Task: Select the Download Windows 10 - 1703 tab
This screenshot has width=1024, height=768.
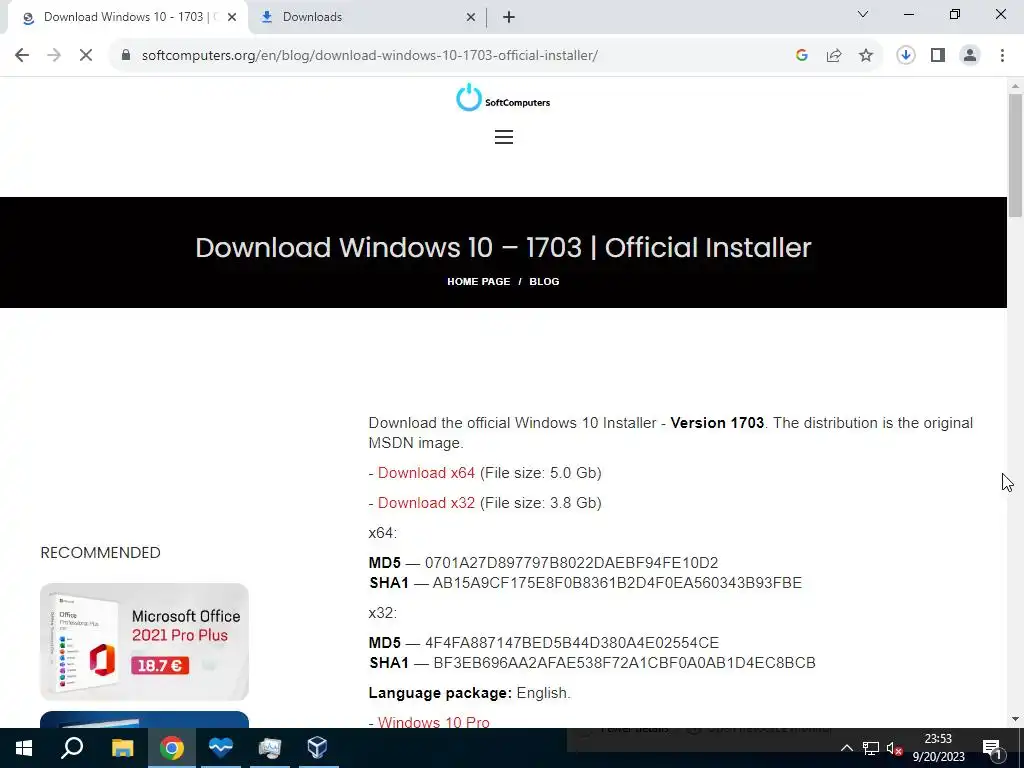Action: (129, 18)
